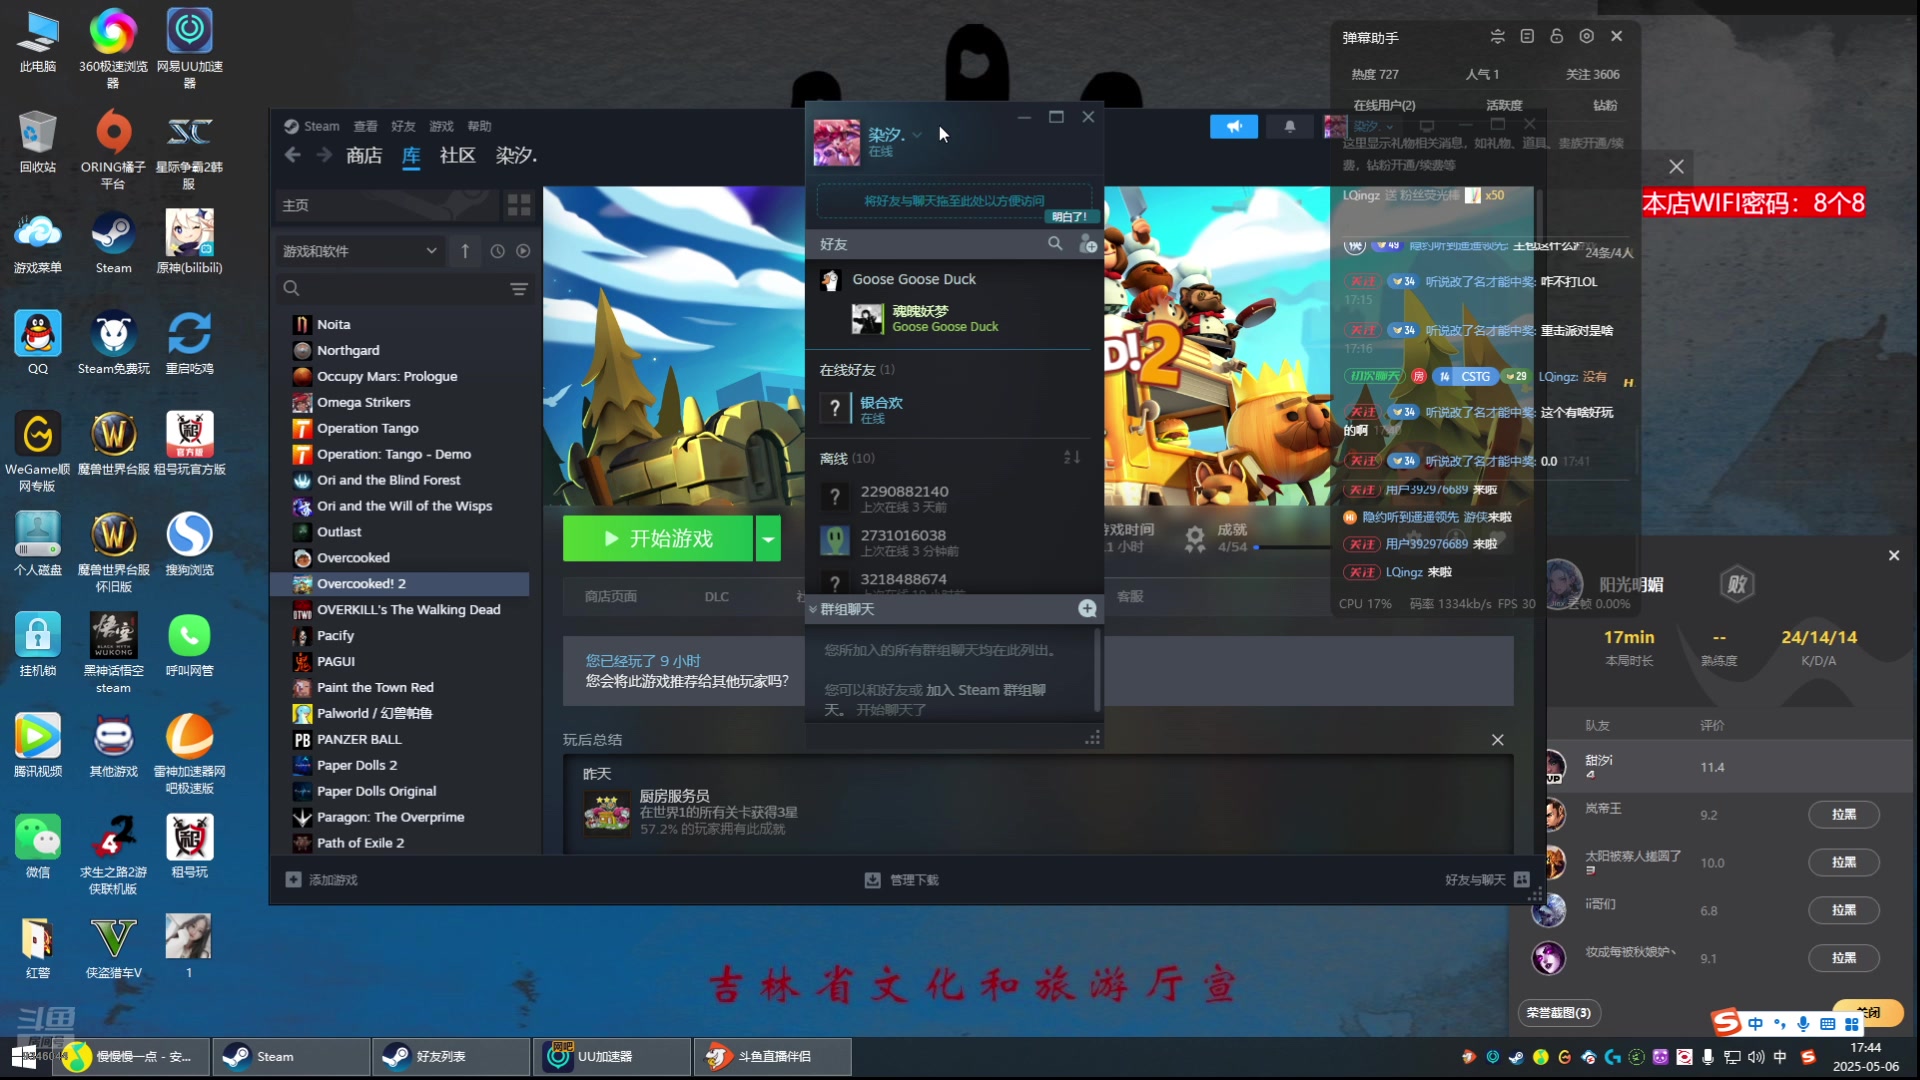This screenshot has width=1920, height=1080.
Task: Click add friend icon in friends list
Action: coord(1088,244)
